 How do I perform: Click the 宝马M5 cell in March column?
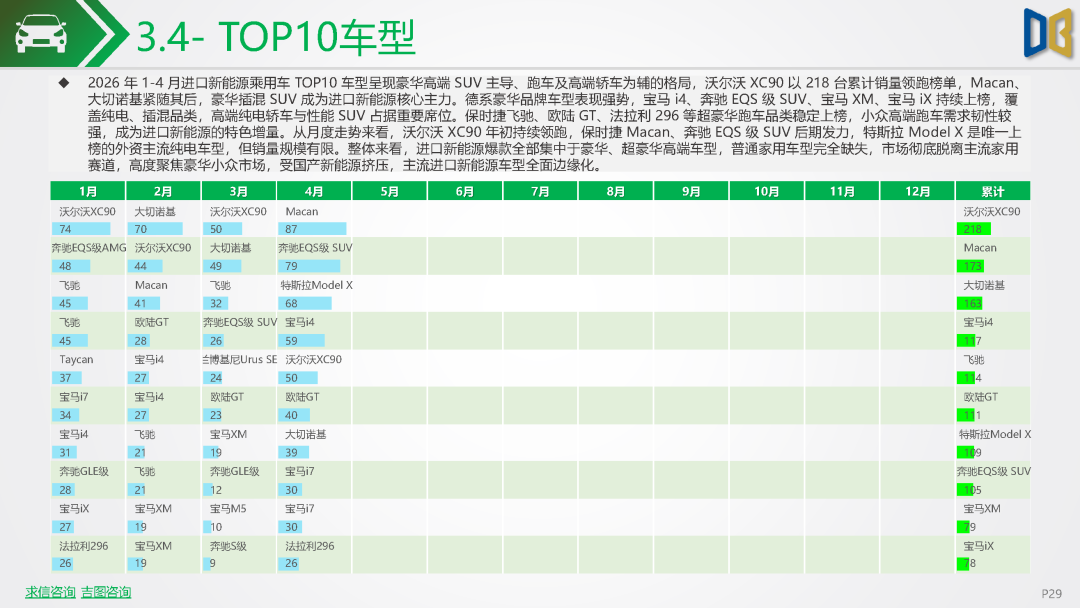pos(228,509)
